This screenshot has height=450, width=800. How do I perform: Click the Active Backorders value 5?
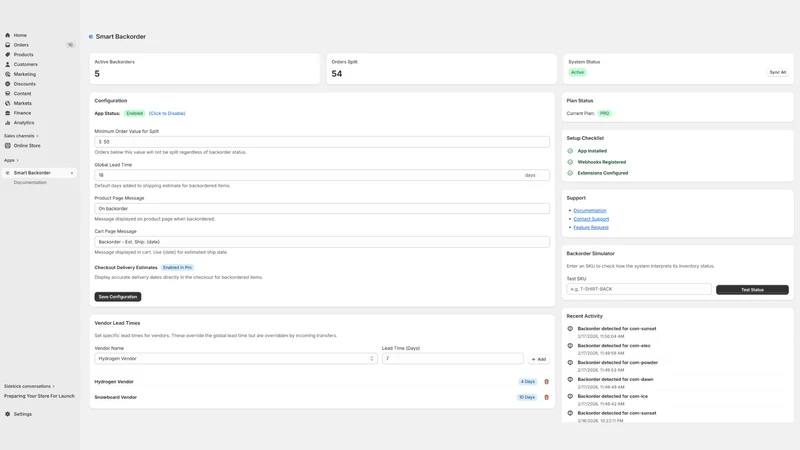[97, 74]
